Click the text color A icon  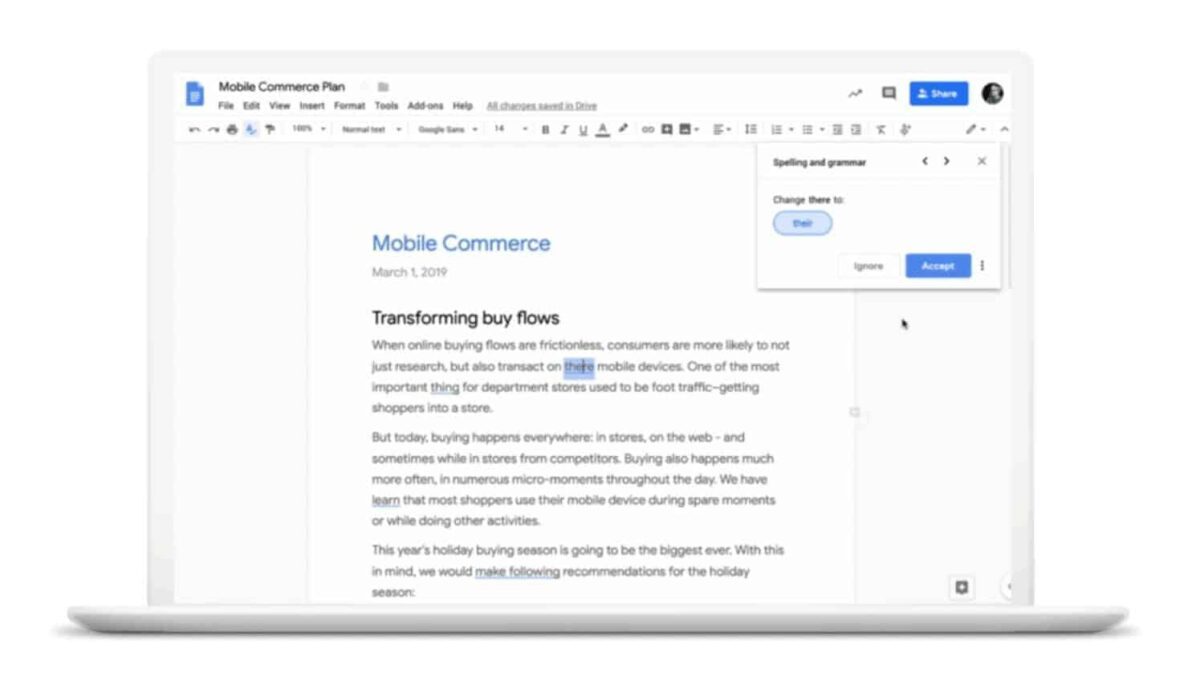[602, 129]
